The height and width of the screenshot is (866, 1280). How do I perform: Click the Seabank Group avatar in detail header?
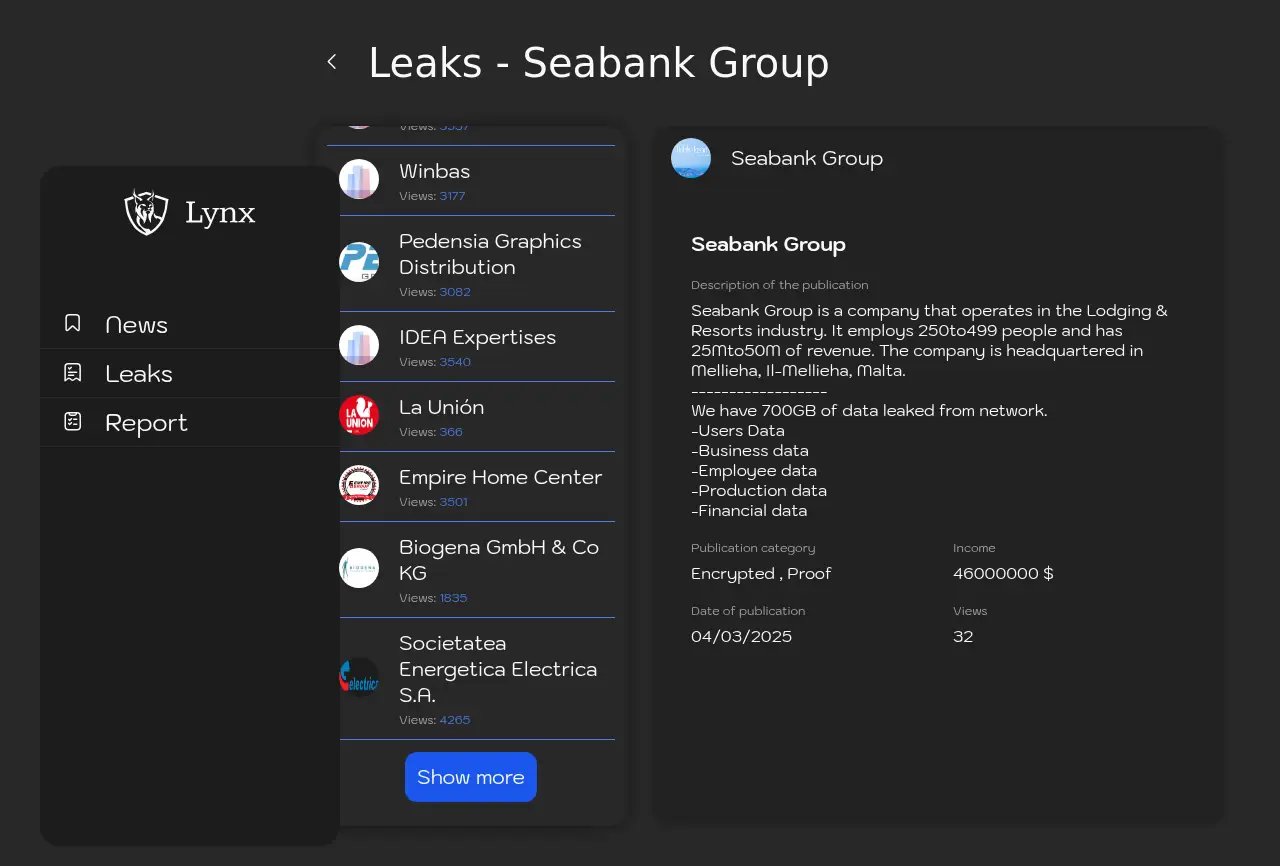(691, 158)
